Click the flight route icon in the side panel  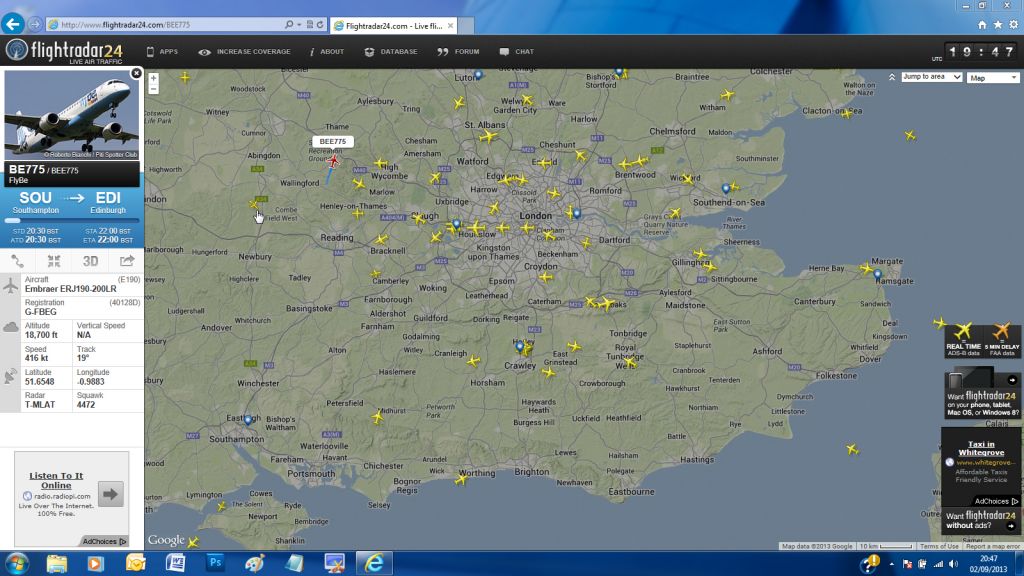click(x=18, y=261)
